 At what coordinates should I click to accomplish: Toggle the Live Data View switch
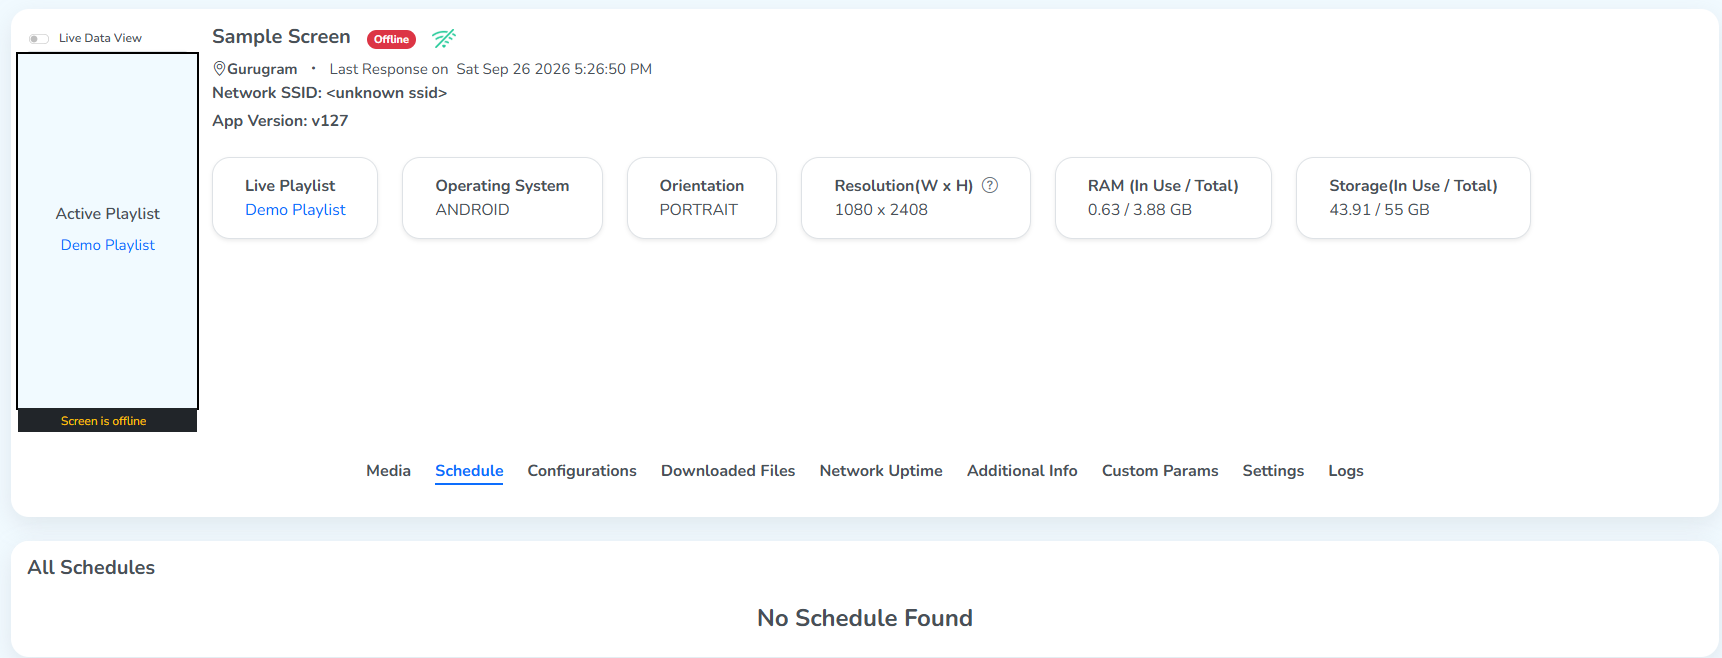tap(39, 39)
